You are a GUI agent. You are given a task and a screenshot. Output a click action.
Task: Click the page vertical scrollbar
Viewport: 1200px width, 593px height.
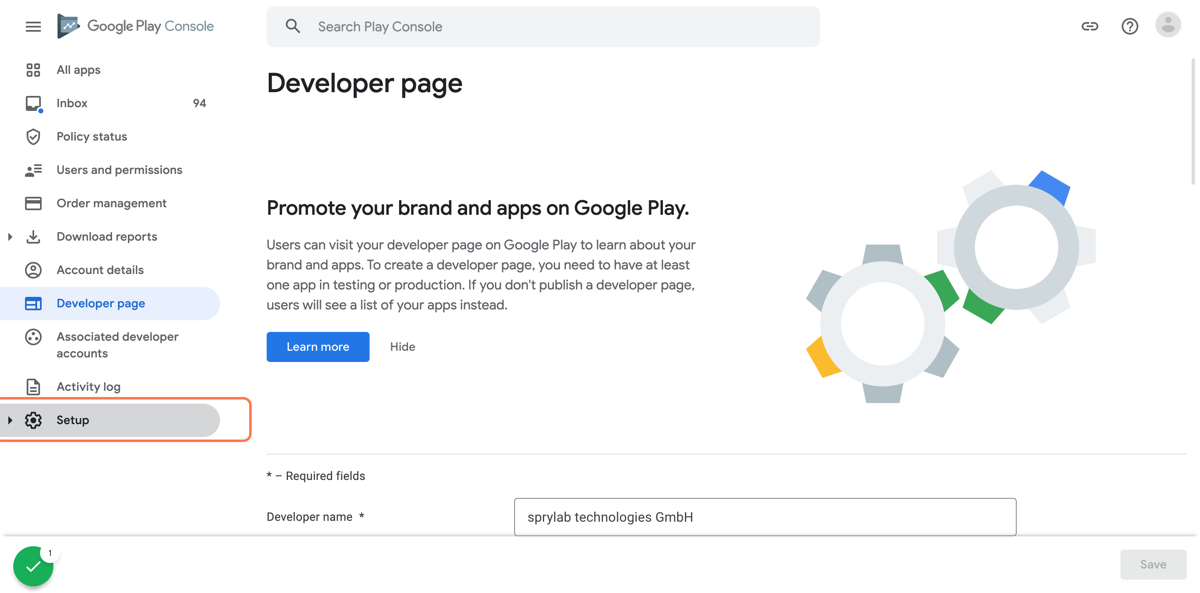[1192, 120]
